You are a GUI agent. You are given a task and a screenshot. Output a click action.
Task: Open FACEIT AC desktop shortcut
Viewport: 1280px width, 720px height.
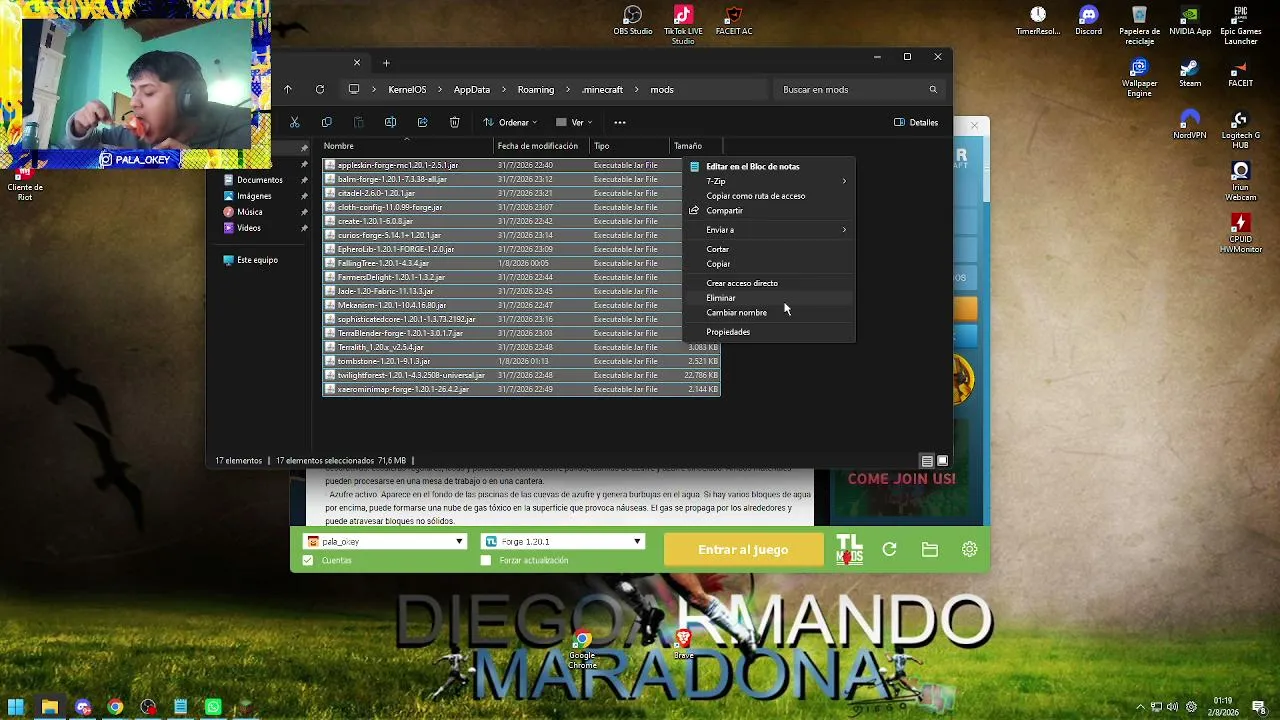[734, 21]
